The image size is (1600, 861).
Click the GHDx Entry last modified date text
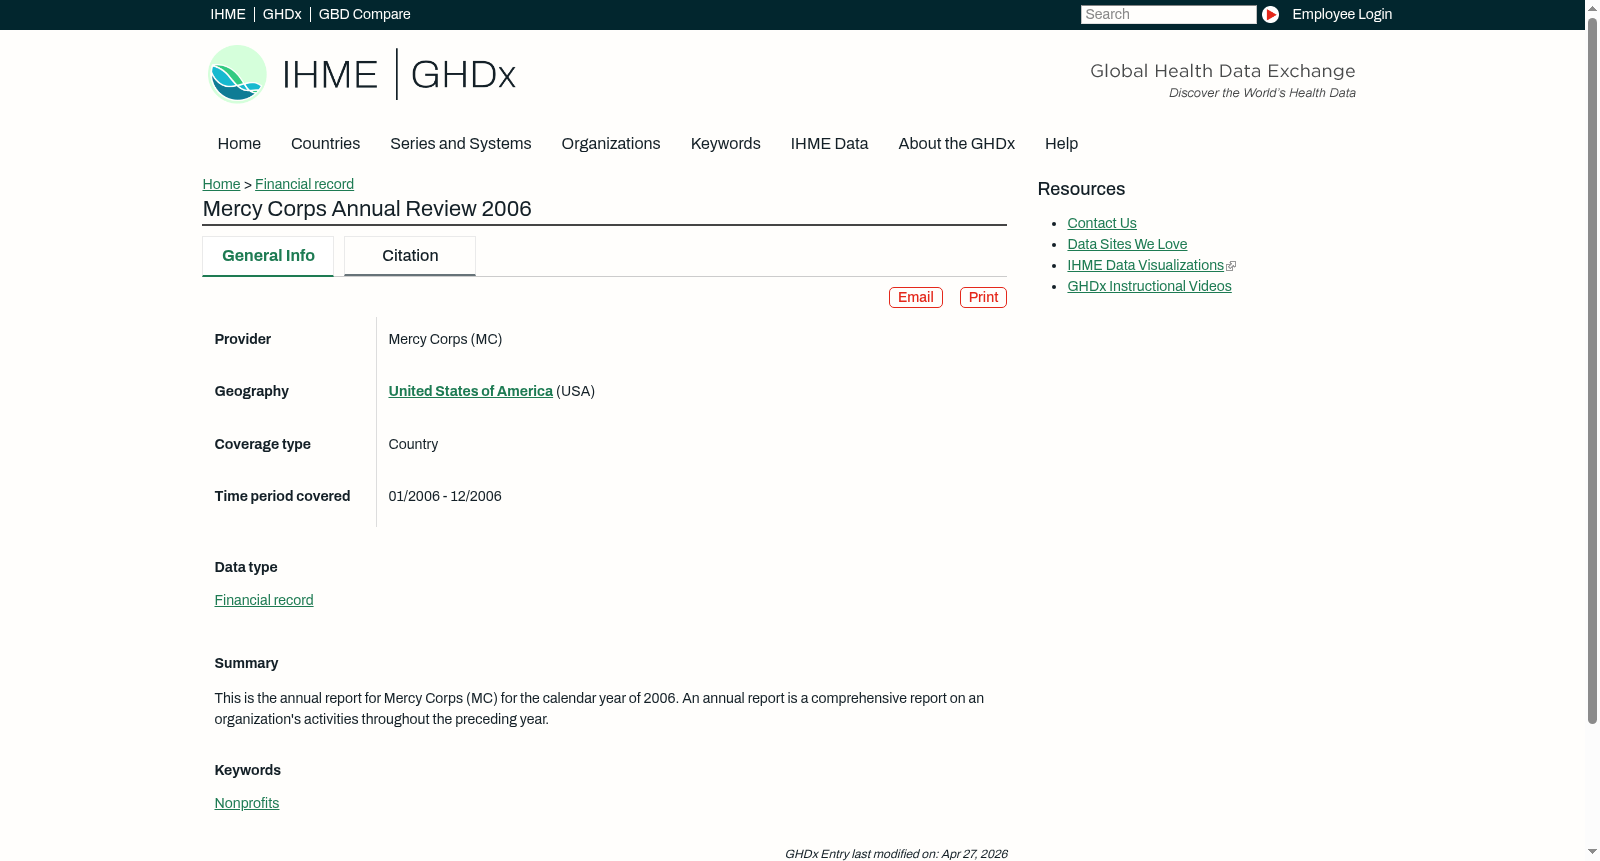896,854
